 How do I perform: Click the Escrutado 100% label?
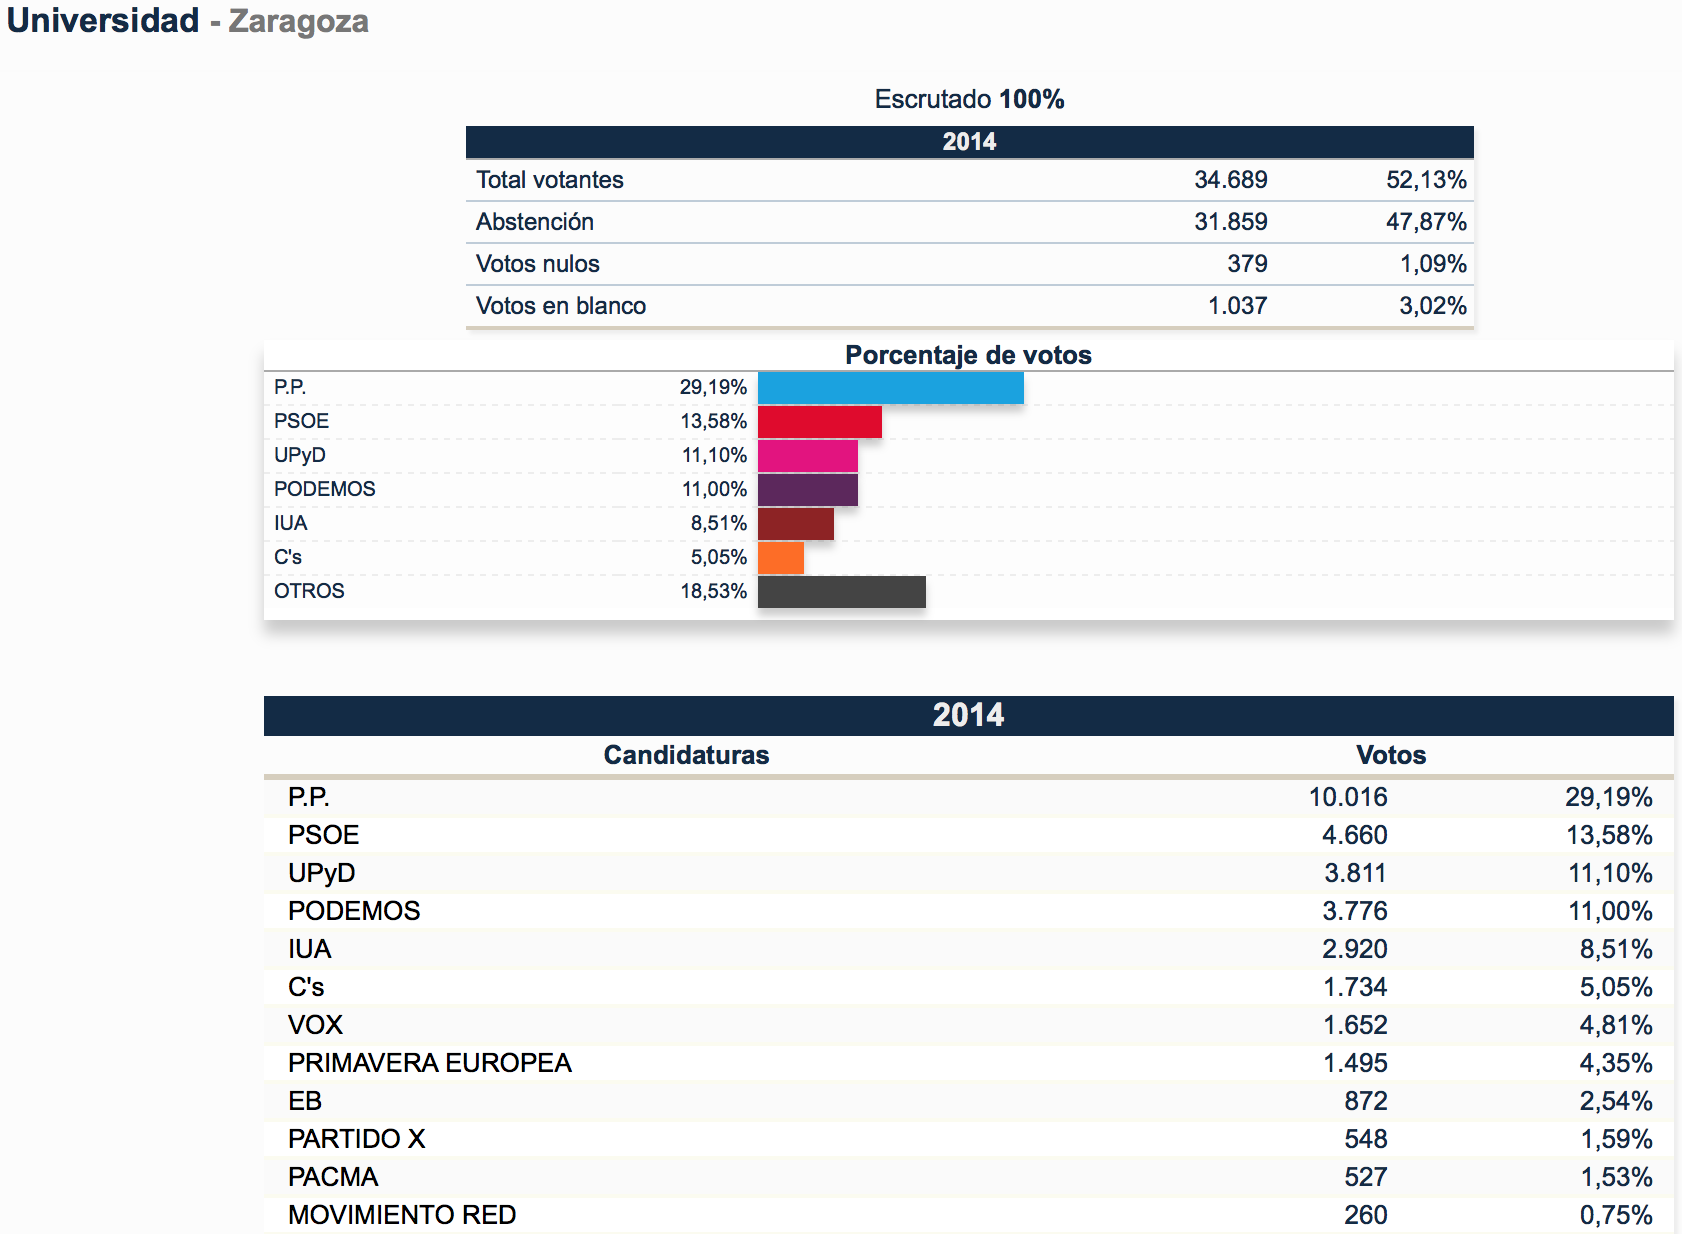969,99
